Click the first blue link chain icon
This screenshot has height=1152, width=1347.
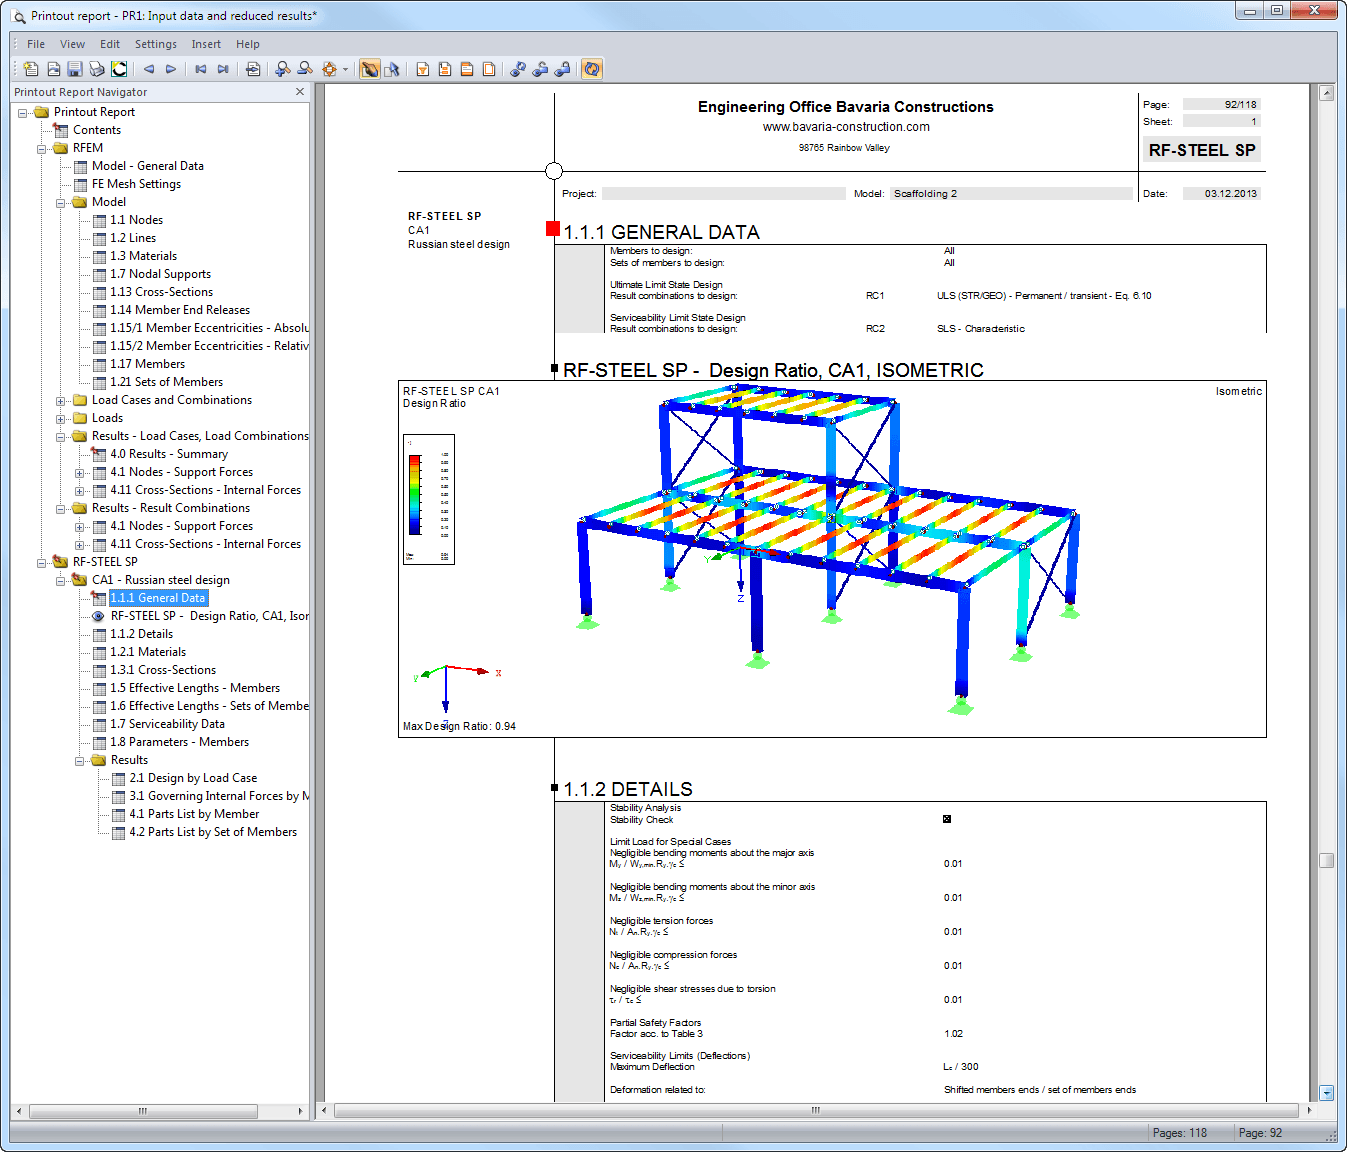[x=518, y=69]
